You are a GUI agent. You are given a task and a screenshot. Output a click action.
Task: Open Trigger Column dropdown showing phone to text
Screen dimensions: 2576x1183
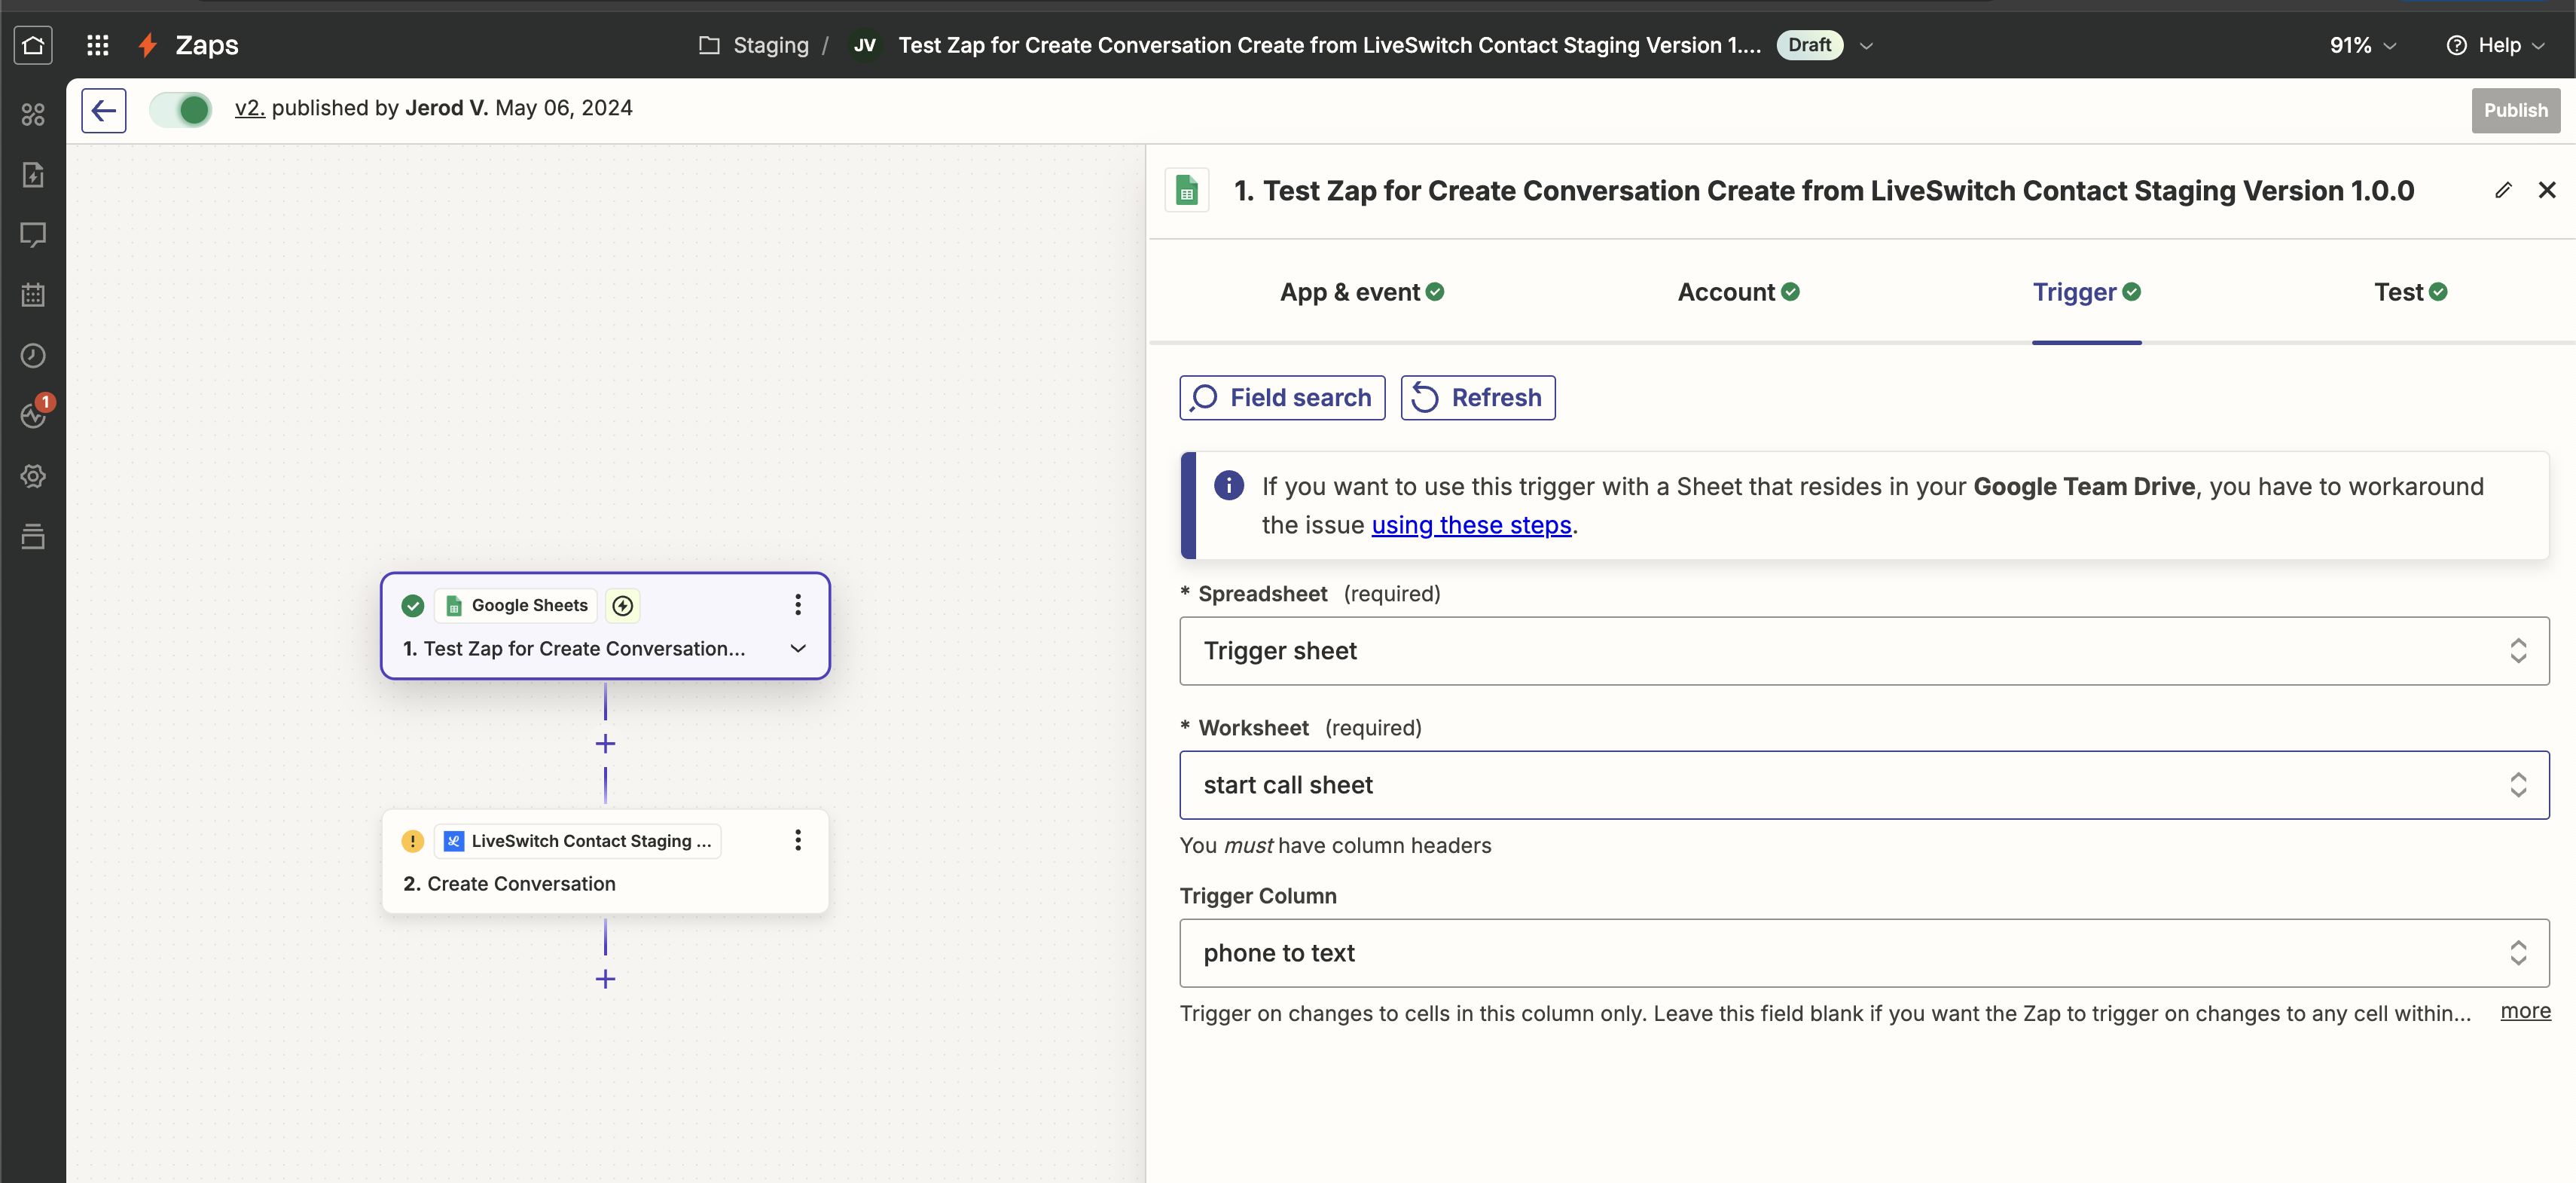[1864, 953]
